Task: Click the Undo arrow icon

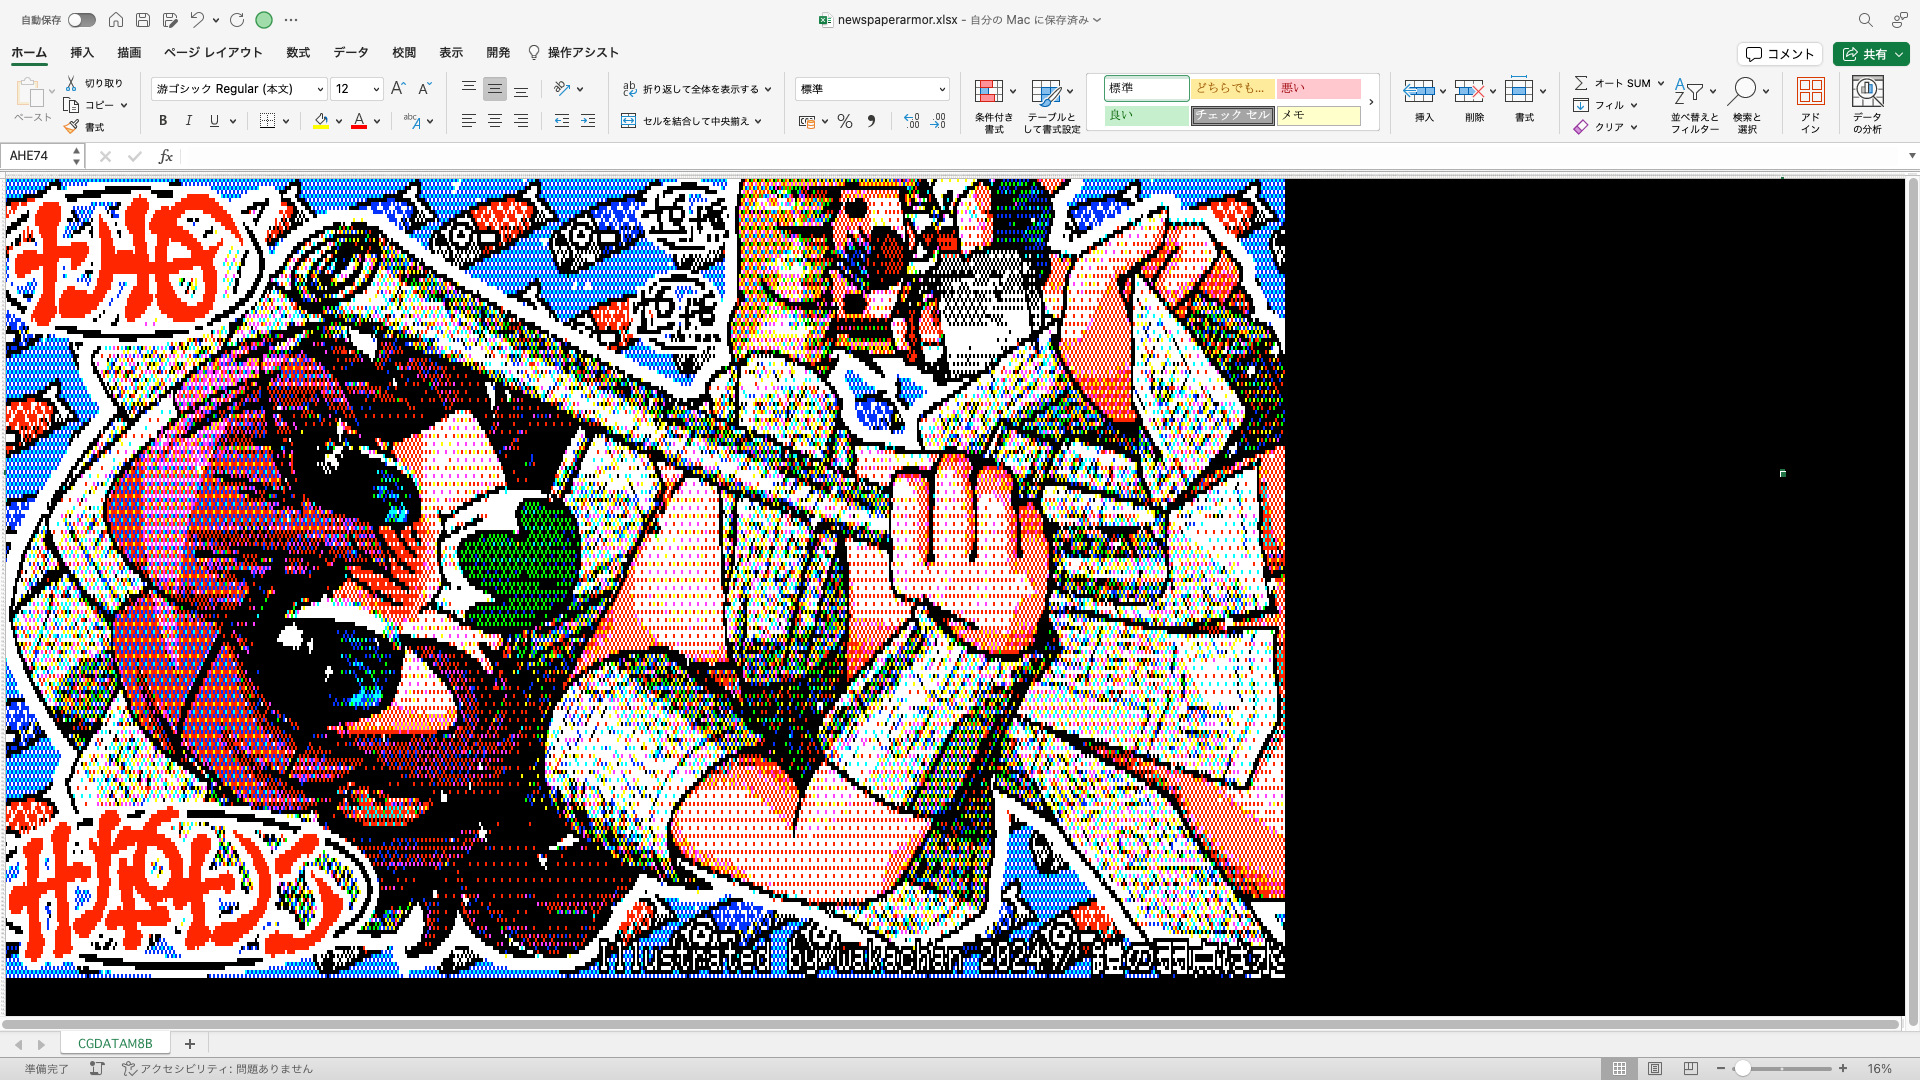Action: point(197,20)
